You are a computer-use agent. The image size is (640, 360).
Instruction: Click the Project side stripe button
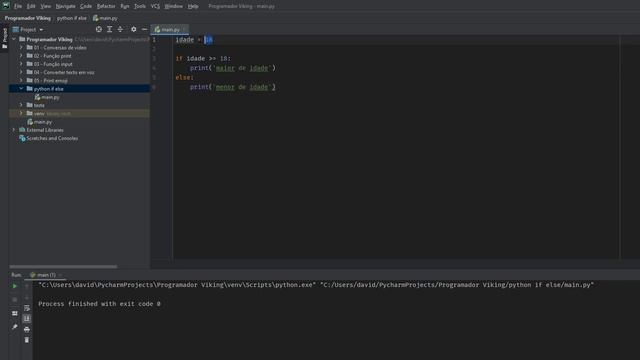click(4, 38)
